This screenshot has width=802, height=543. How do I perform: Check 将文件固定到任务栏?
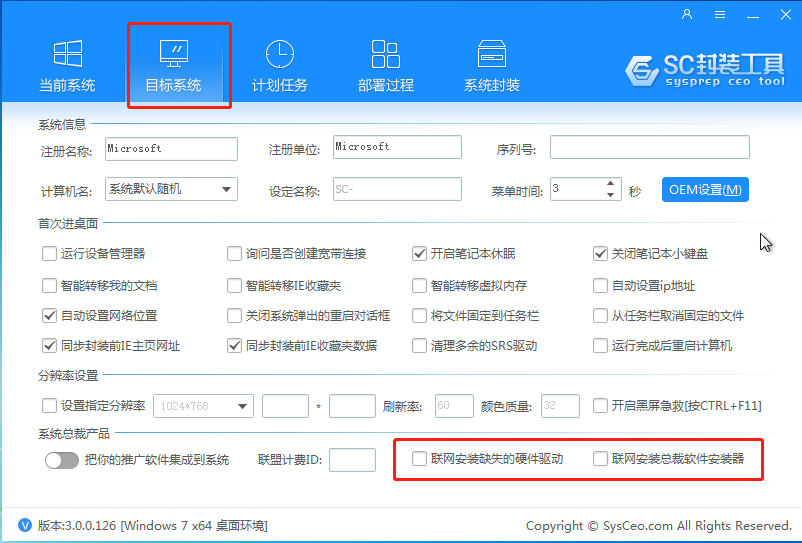point(419,315)
